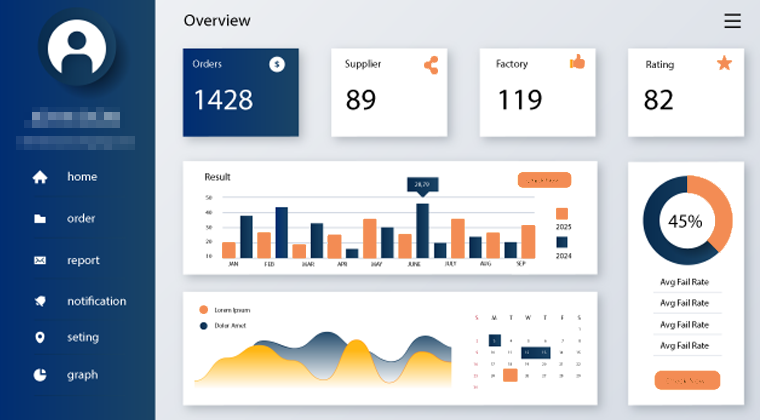Click the first Avg Fail Rate entry
Viewport: 760px width, 420px height.
(684, 282)
